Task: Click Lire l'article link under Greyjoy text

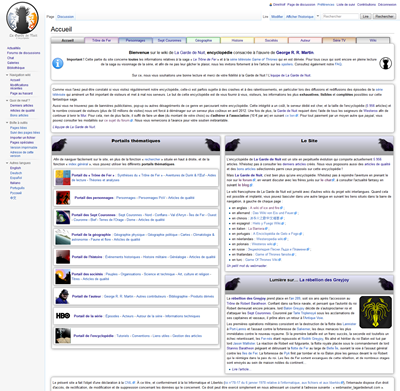Action: [x=241, y=369]
